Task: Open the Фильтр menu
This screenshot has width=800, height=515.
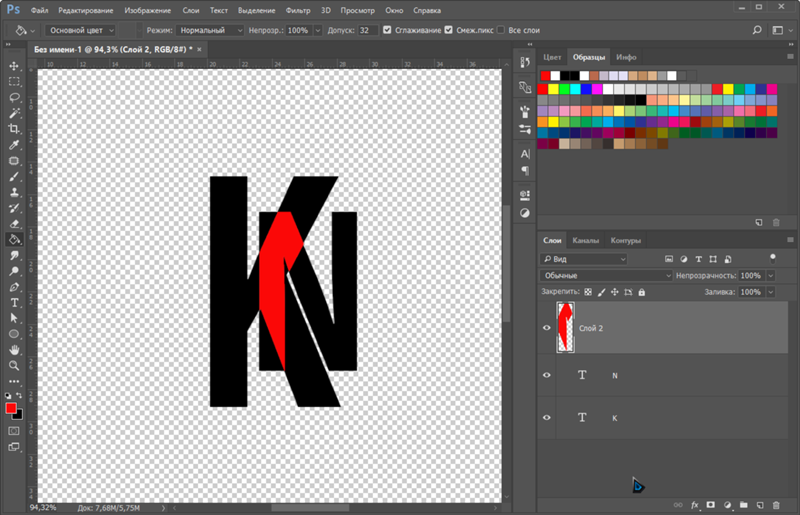Action: point(298,9)
